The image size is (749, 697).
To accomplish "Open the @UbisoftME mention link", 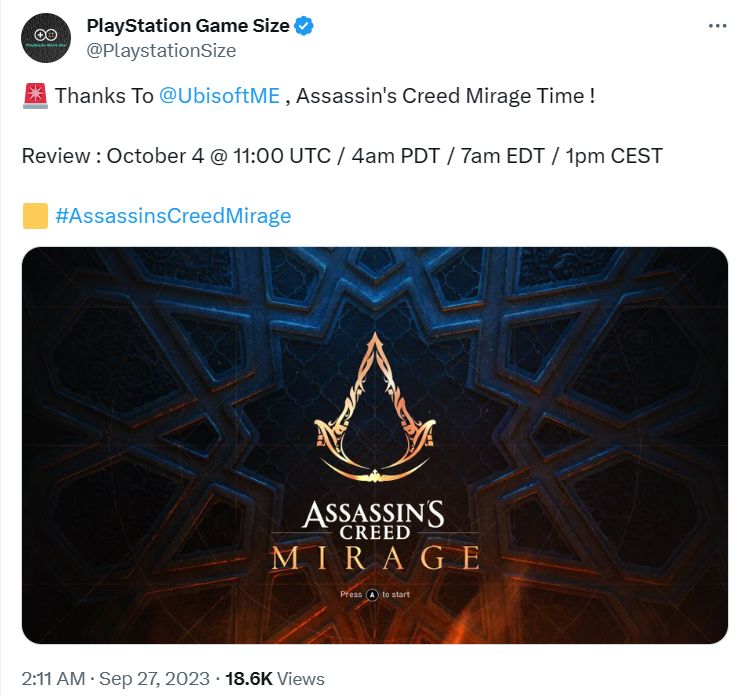I will click(219, 96).
